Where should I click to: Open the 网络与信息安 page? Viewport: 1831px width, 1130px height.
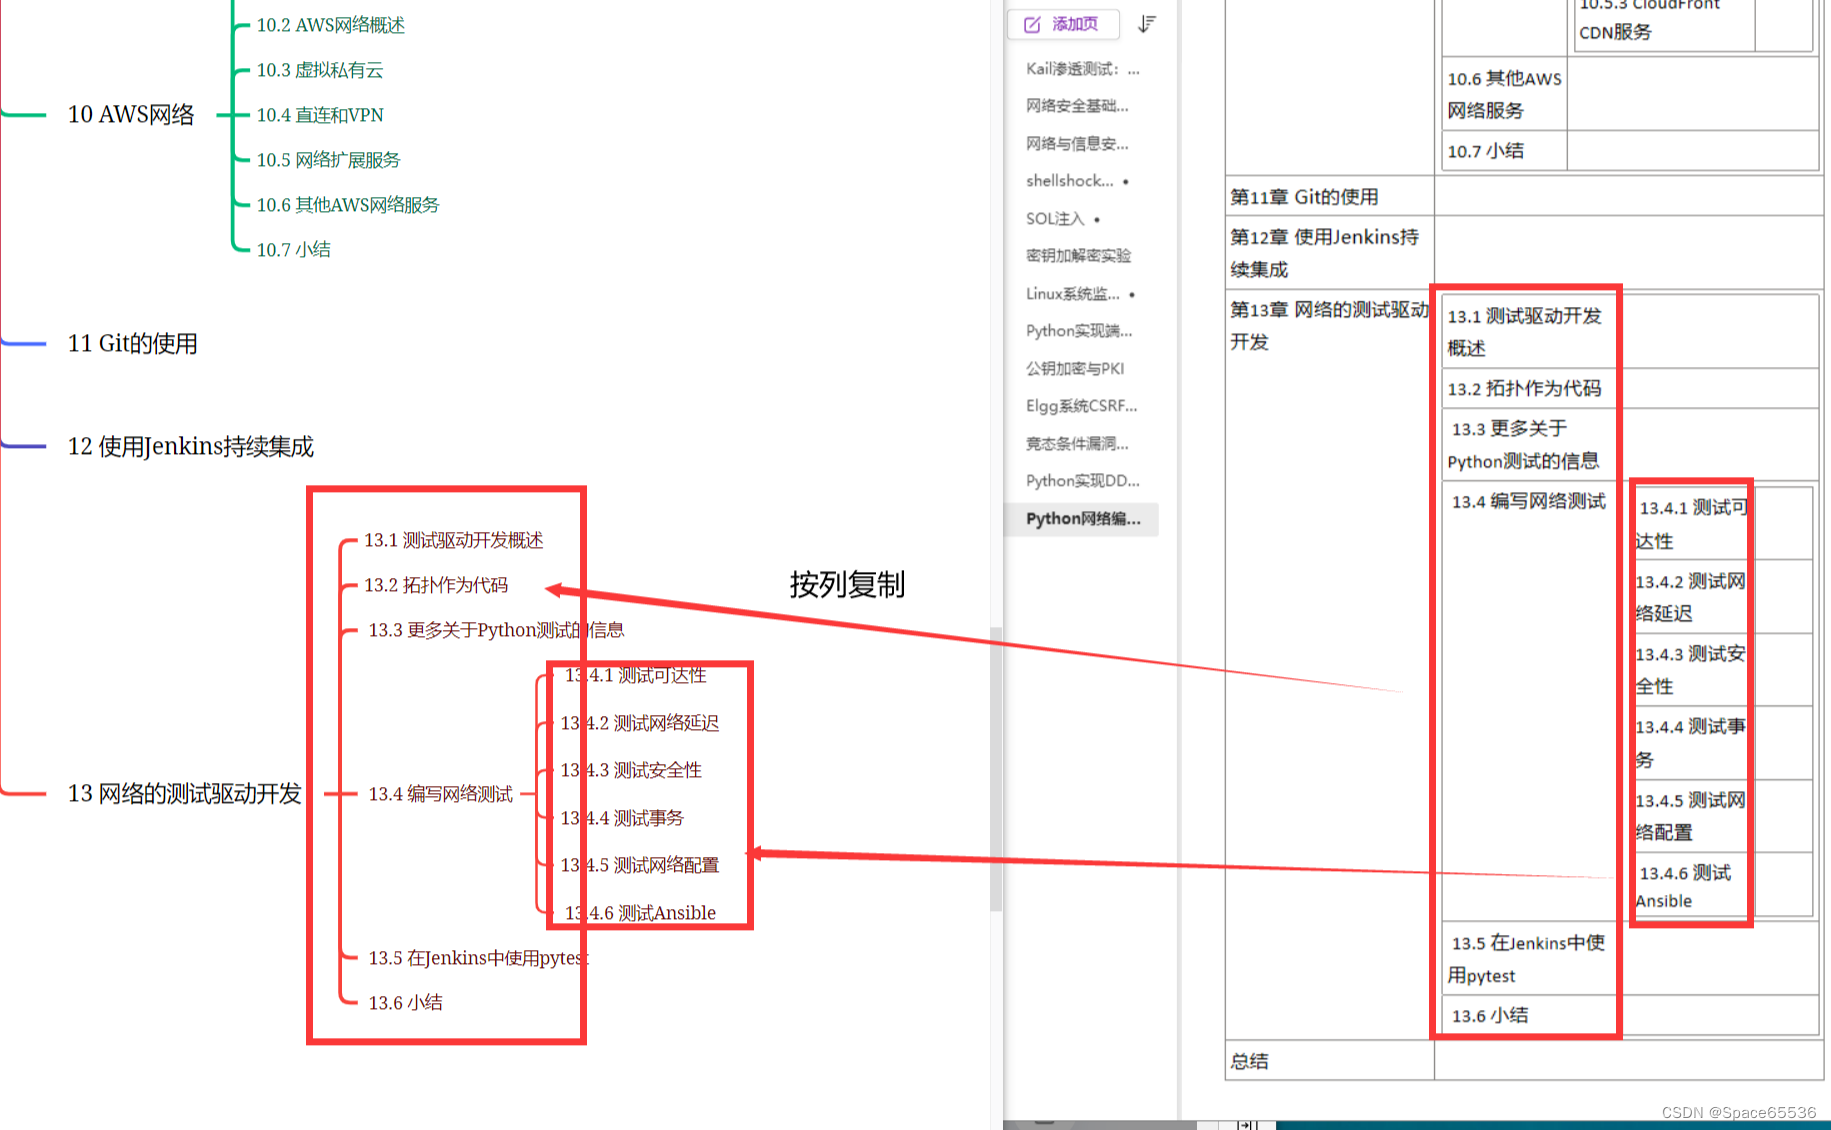click(1077, 143)
